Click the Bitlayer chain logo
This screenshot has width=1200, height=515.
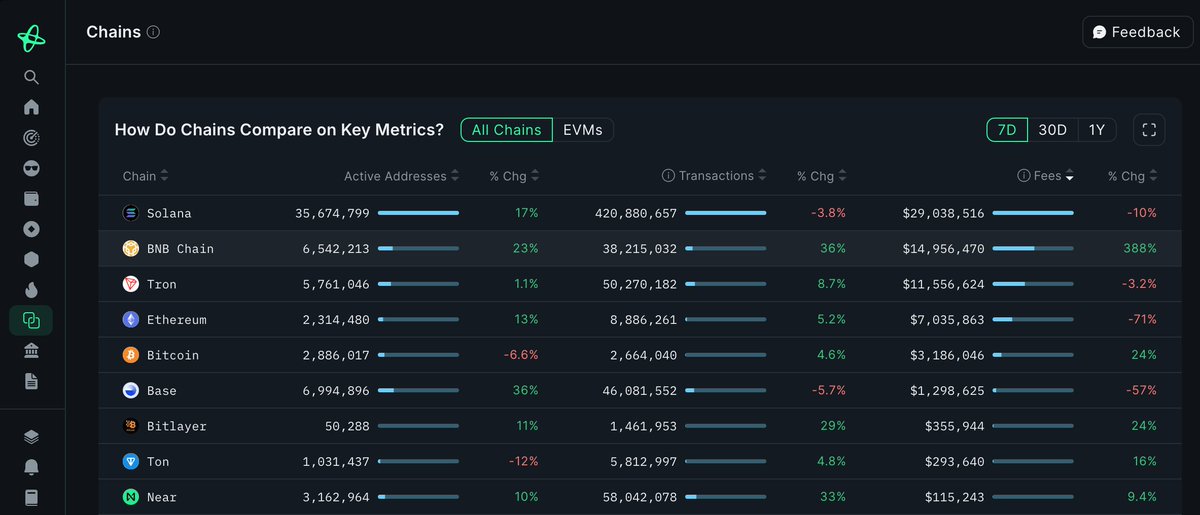(x=131, y=426)
